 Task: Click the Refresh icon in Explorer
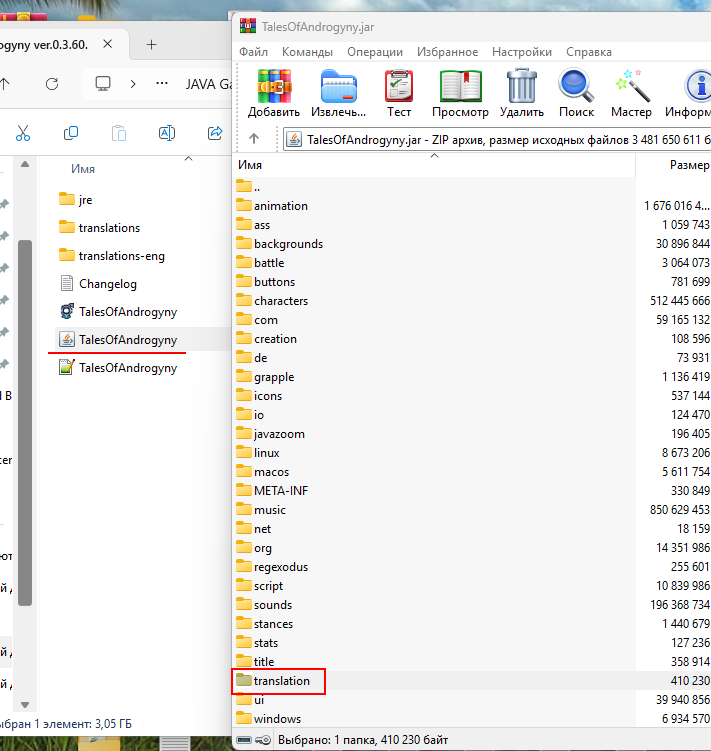pyautogui.click(x=52, y=84)
